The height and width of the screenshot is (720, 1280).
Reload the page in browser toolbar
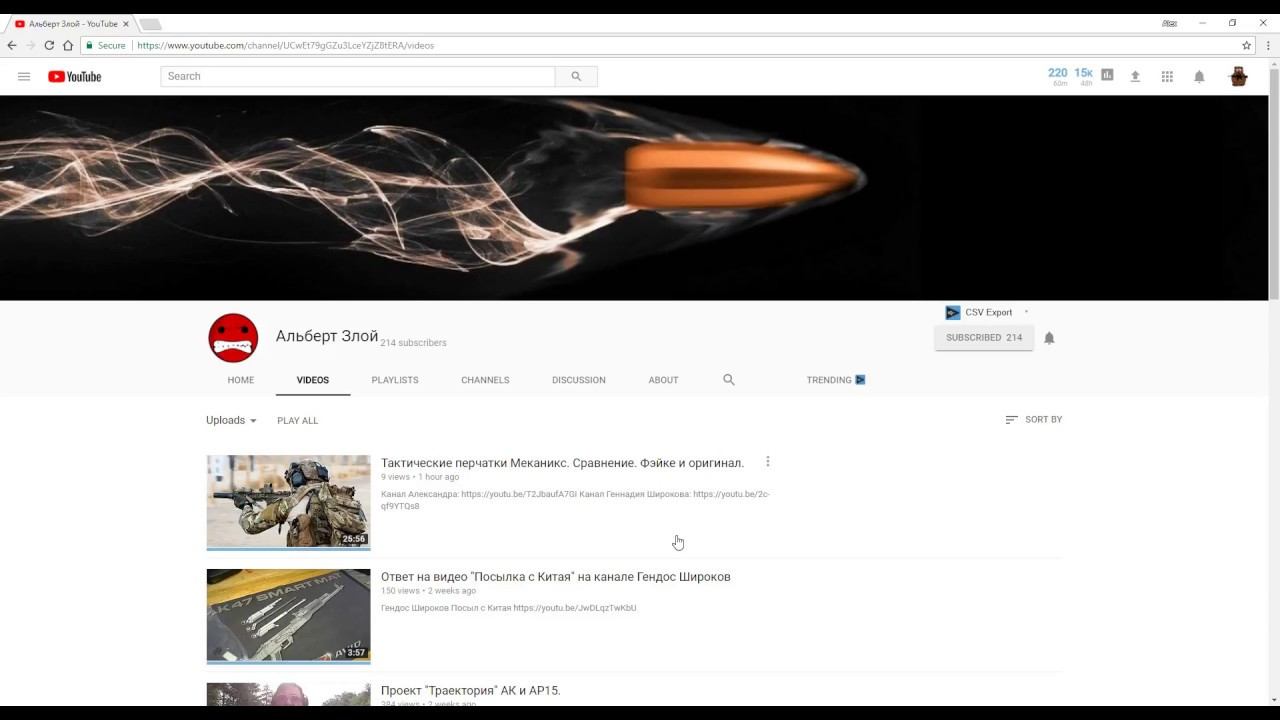pos(49,45)
